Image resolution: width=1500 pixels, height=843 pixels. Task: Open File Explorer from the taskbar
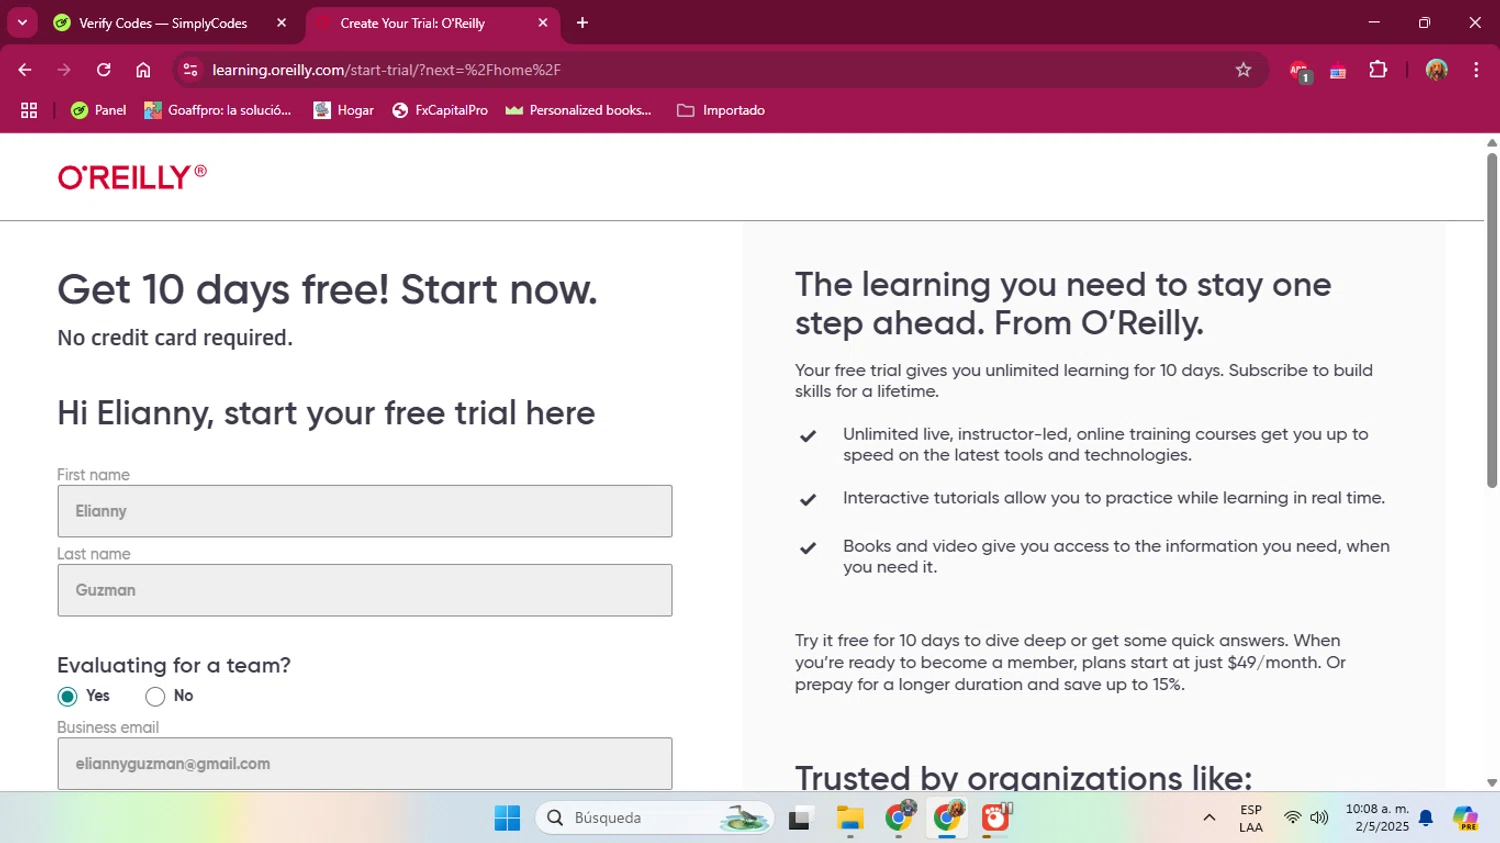click(850, 819)
